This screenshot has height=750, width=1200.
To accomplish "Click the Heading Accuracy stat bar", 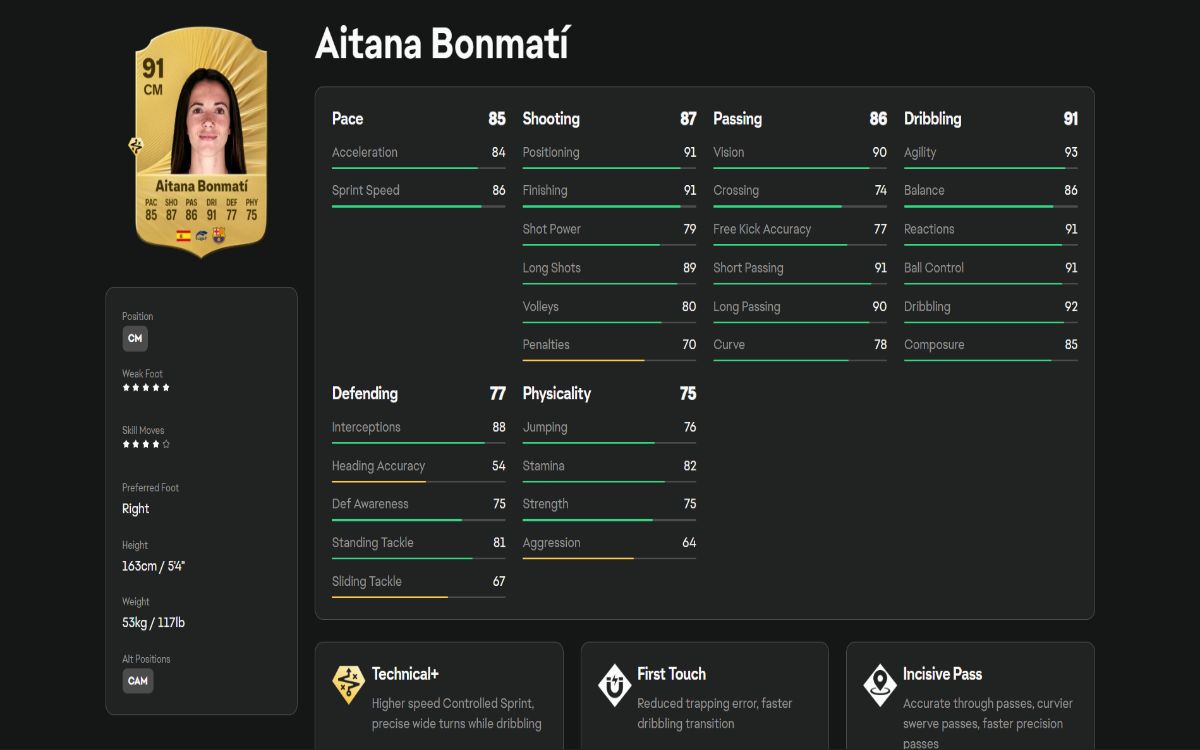I will pos(418,482).
